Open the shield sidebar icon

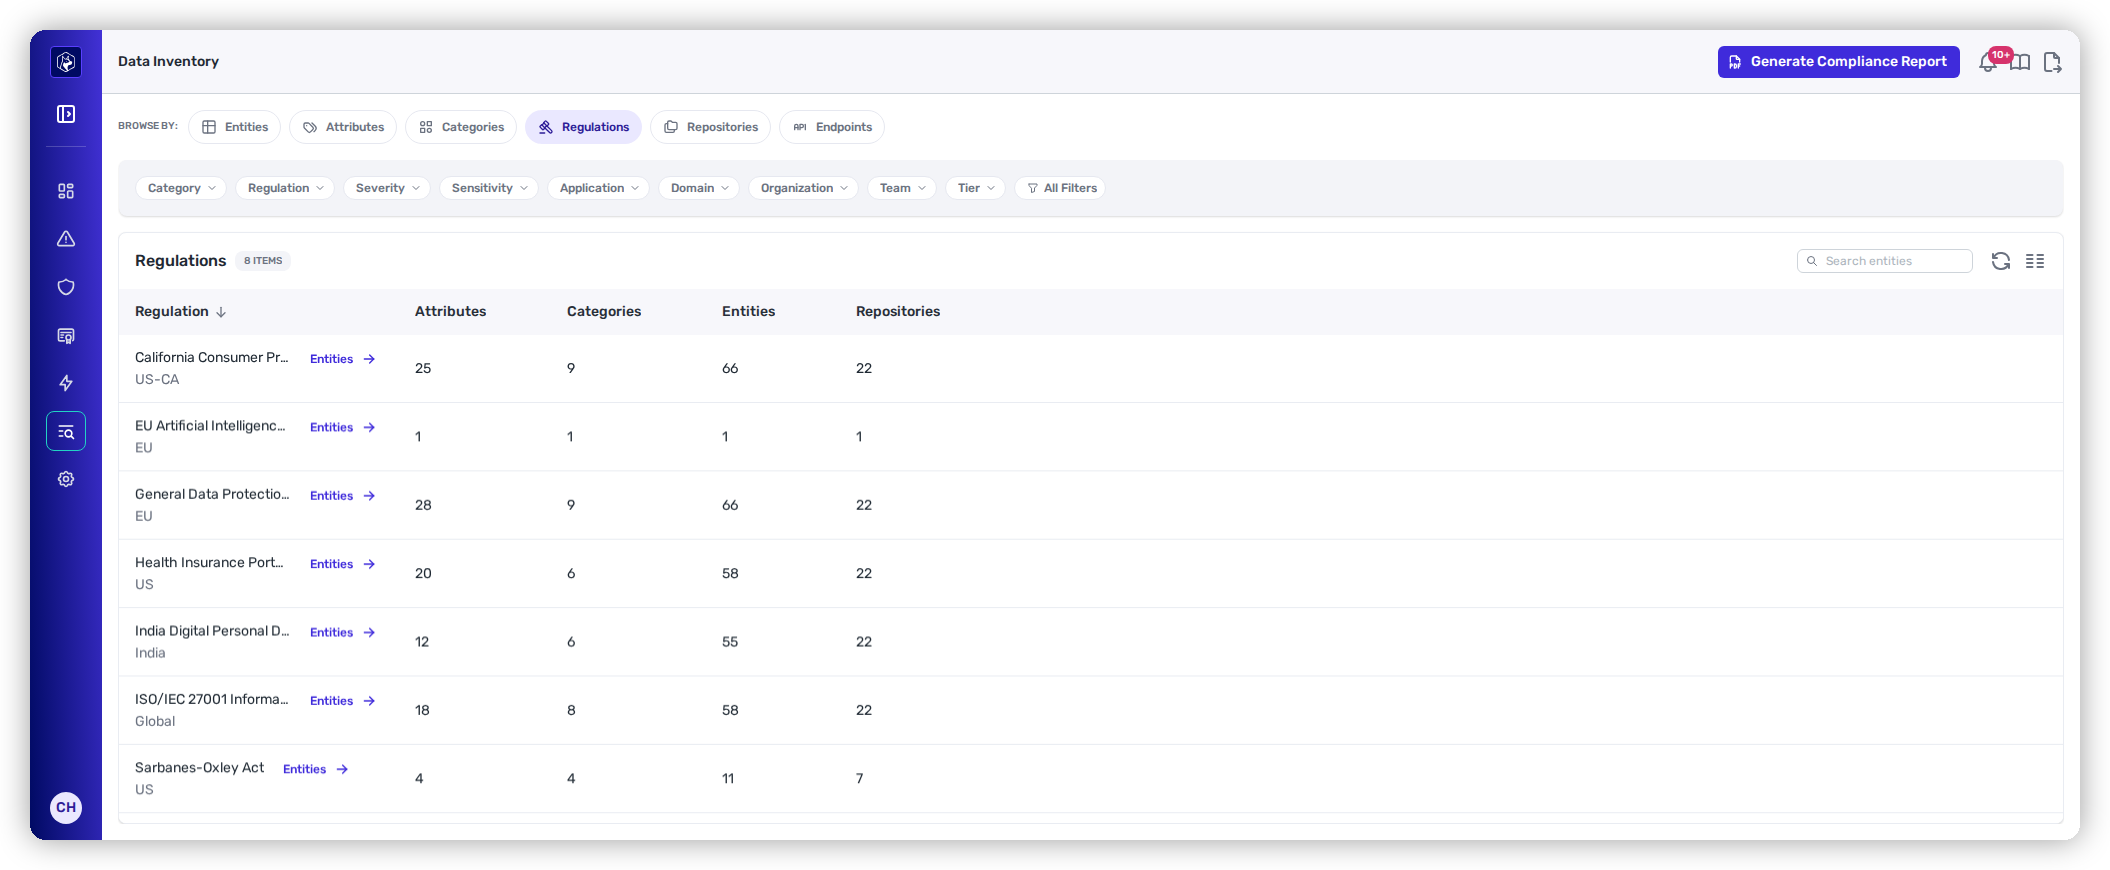66,287
